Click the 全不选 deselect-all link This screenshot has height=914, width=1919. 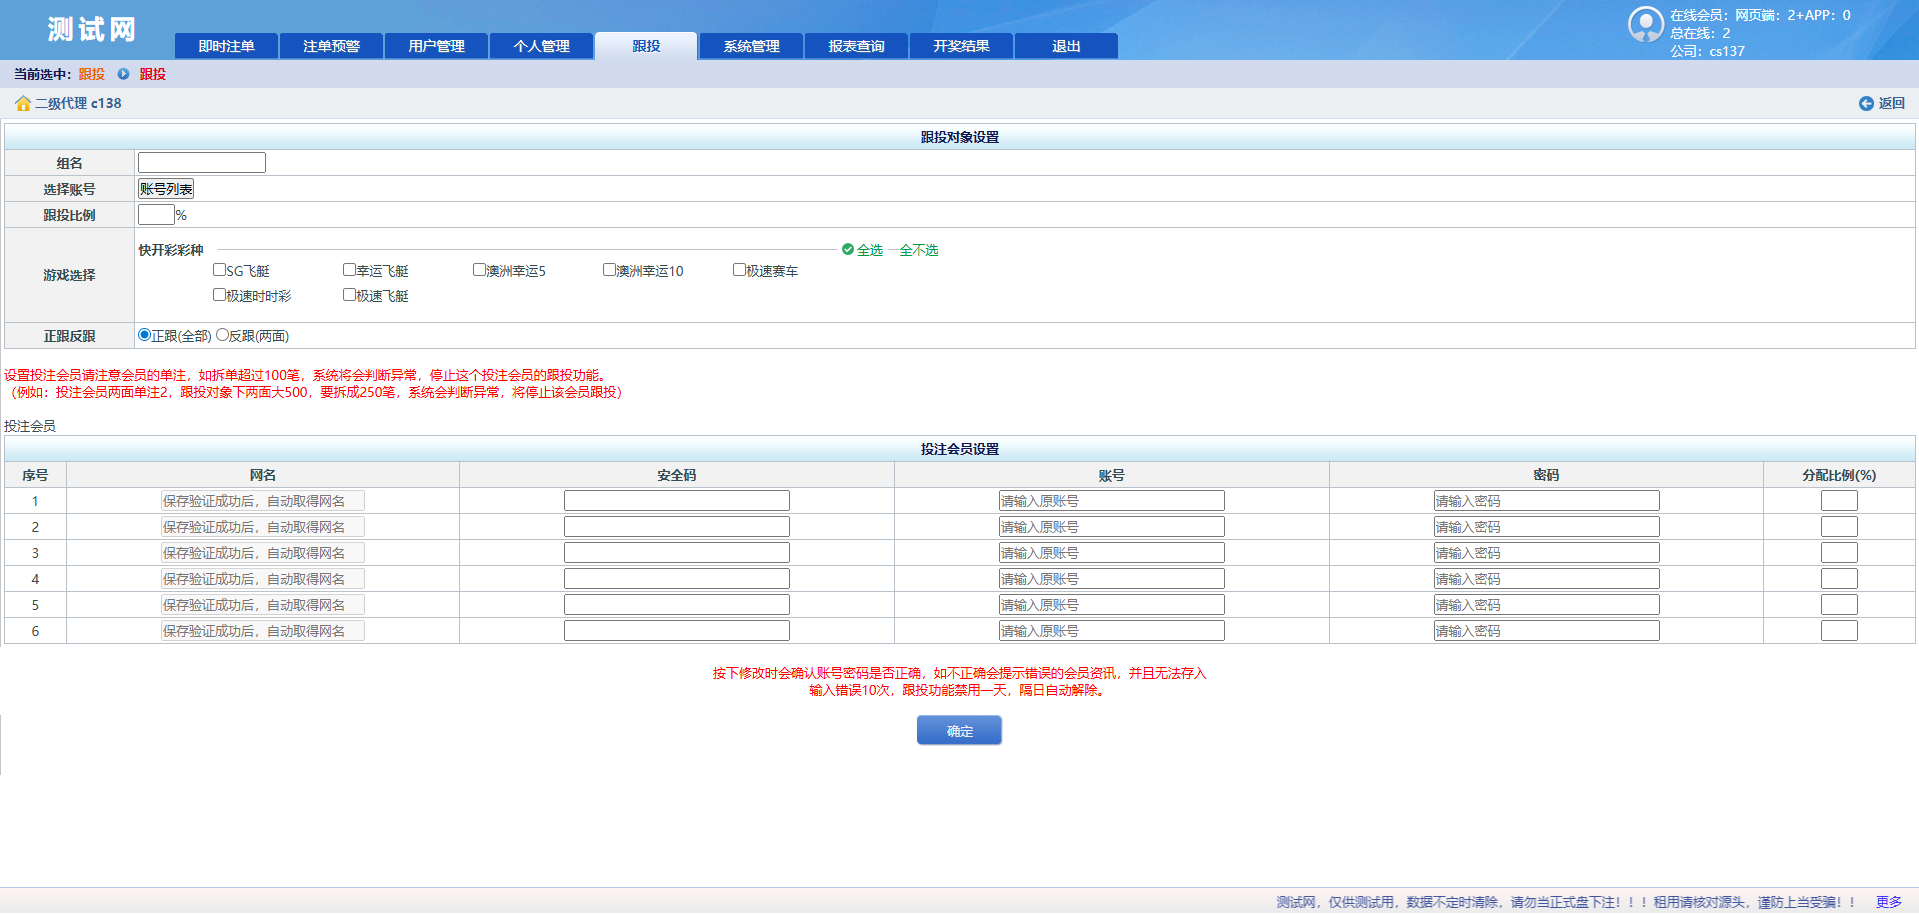(918, 250)
